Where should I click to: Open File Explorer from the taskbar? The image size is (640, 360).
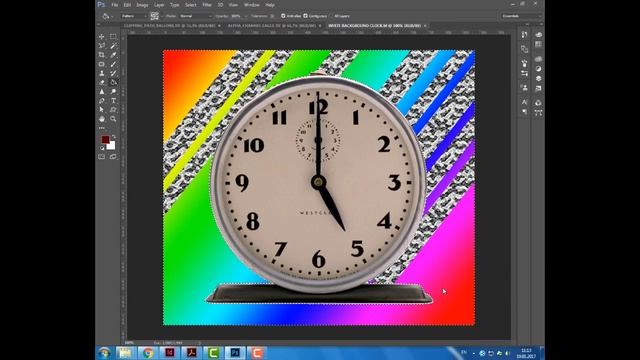[x=125, y=353]
